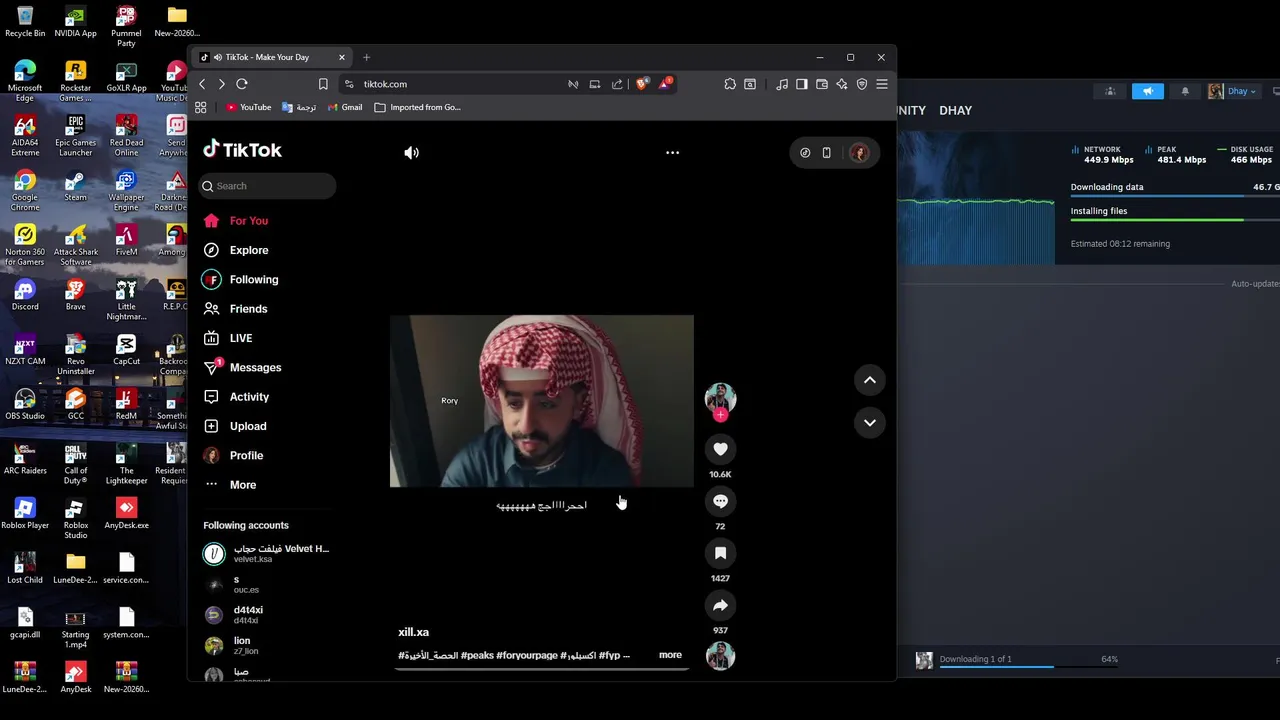The image size is (1280, 720).
Task: Open profile avatar in TikTok top-right pill
Action: [x=859, y=153]
